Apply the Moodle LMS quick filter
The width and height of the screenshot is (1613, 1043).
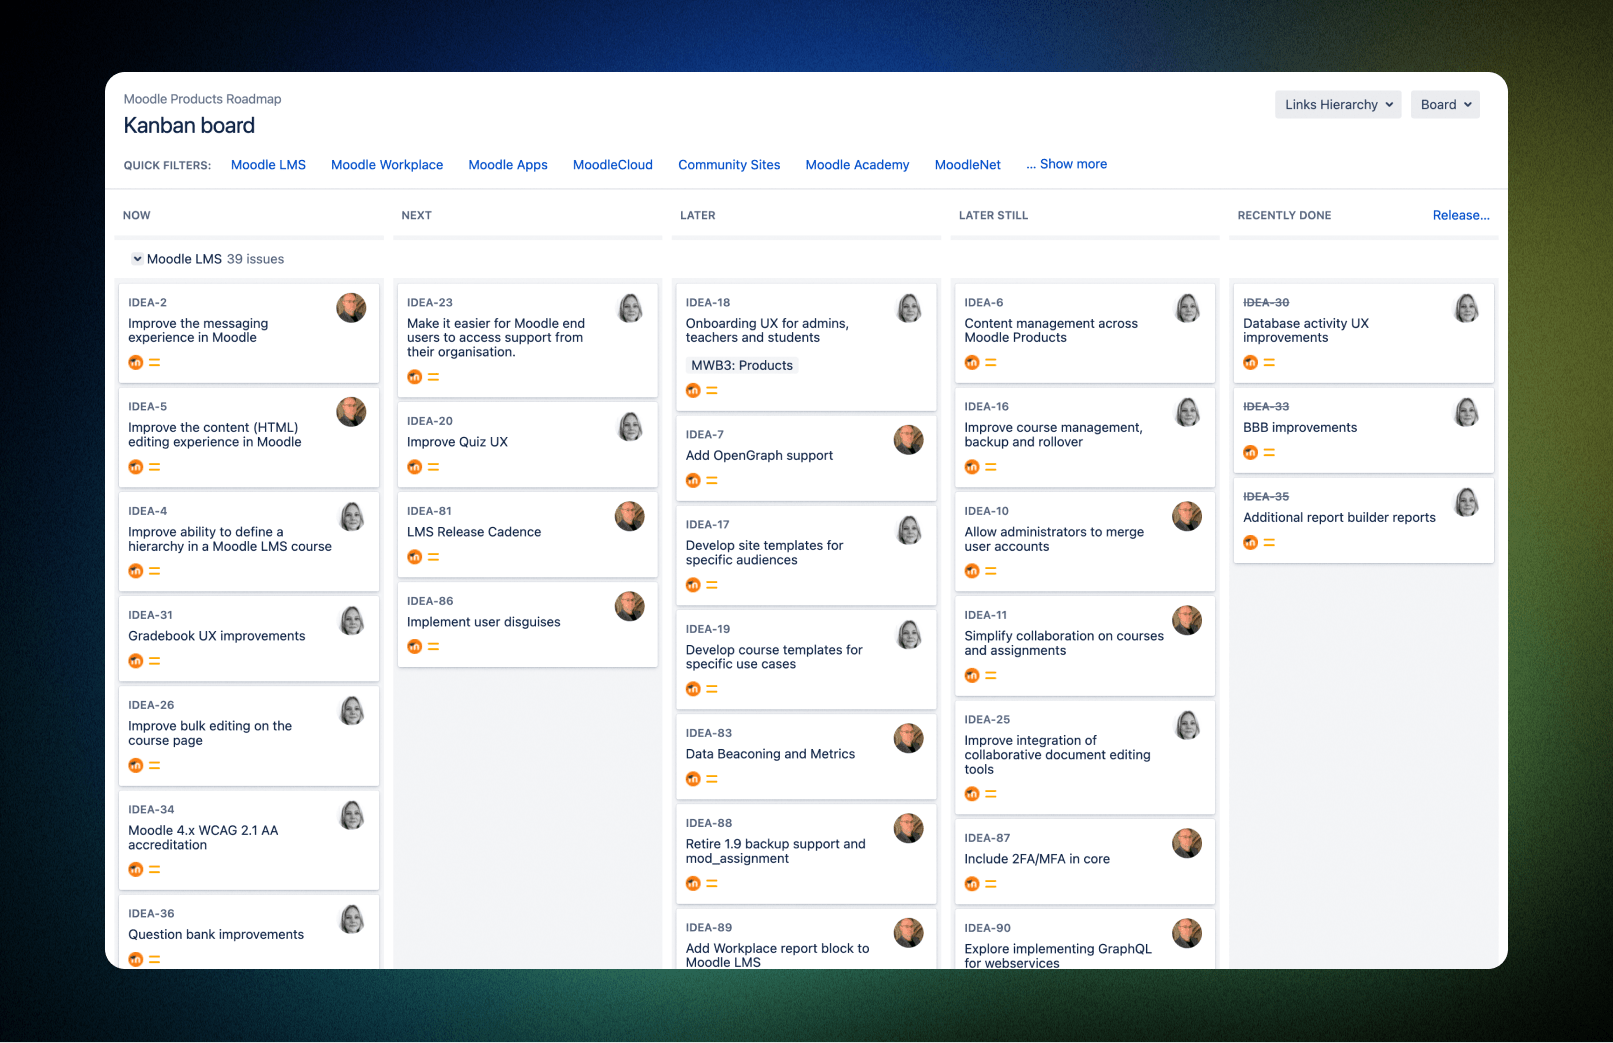[268, 165]
